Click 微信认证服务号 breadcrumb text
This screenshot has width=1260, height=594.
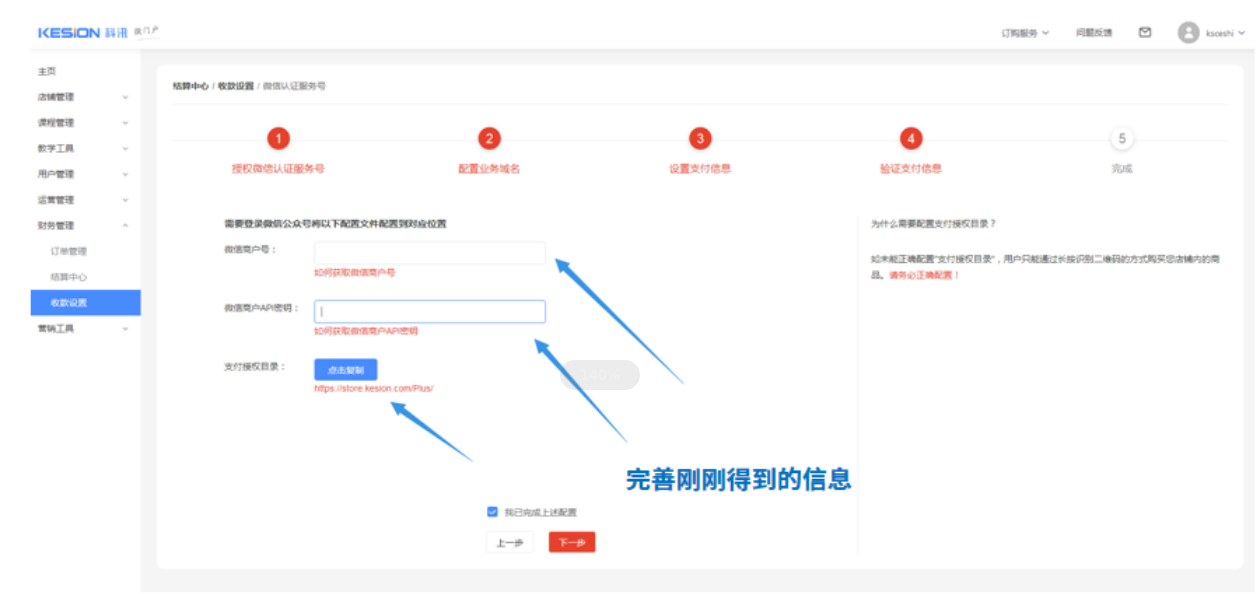coord(294,87)
